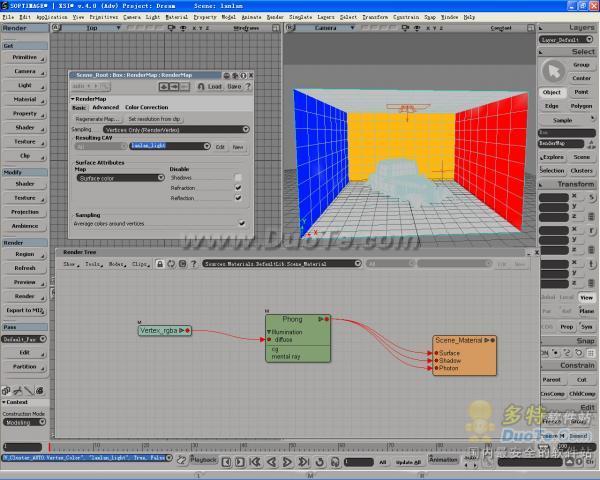Click the Playback icon in timeline bar

click(203, 460)
